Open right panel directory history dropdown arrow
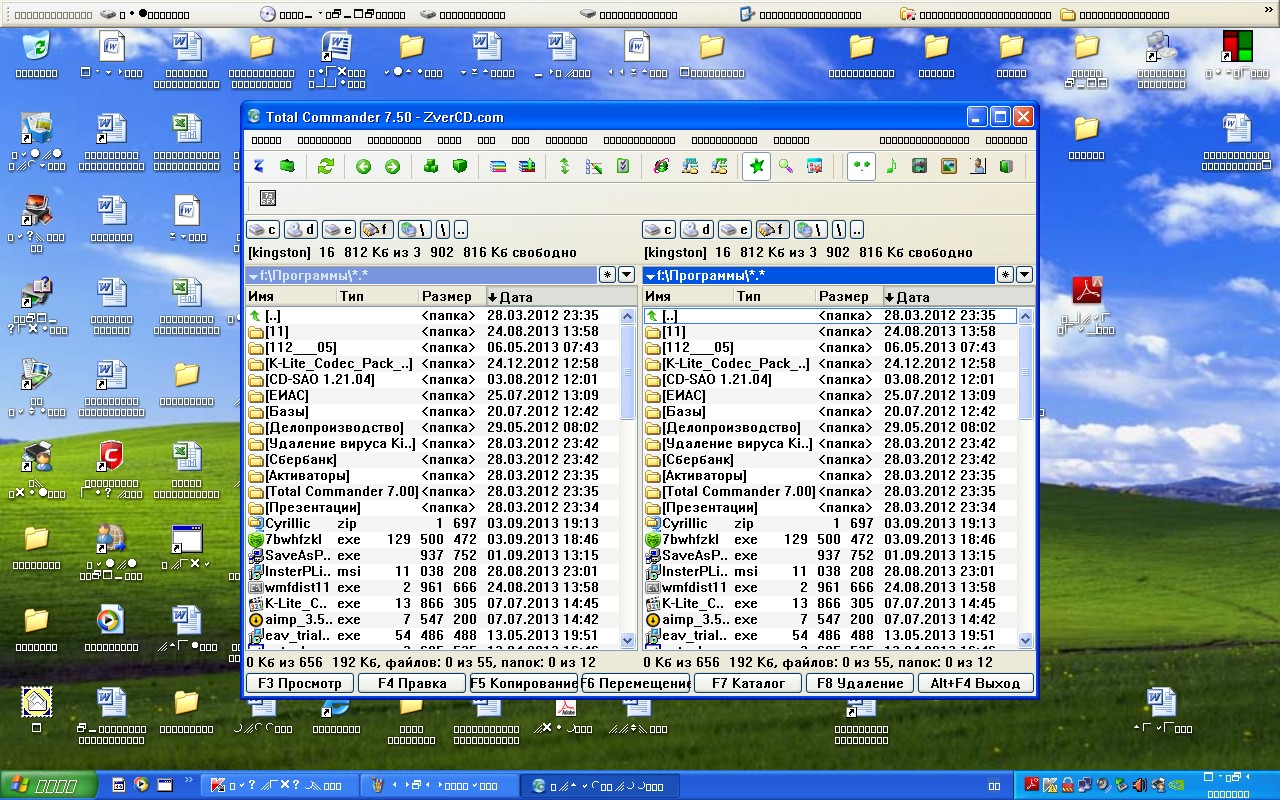 (1023, 275)
